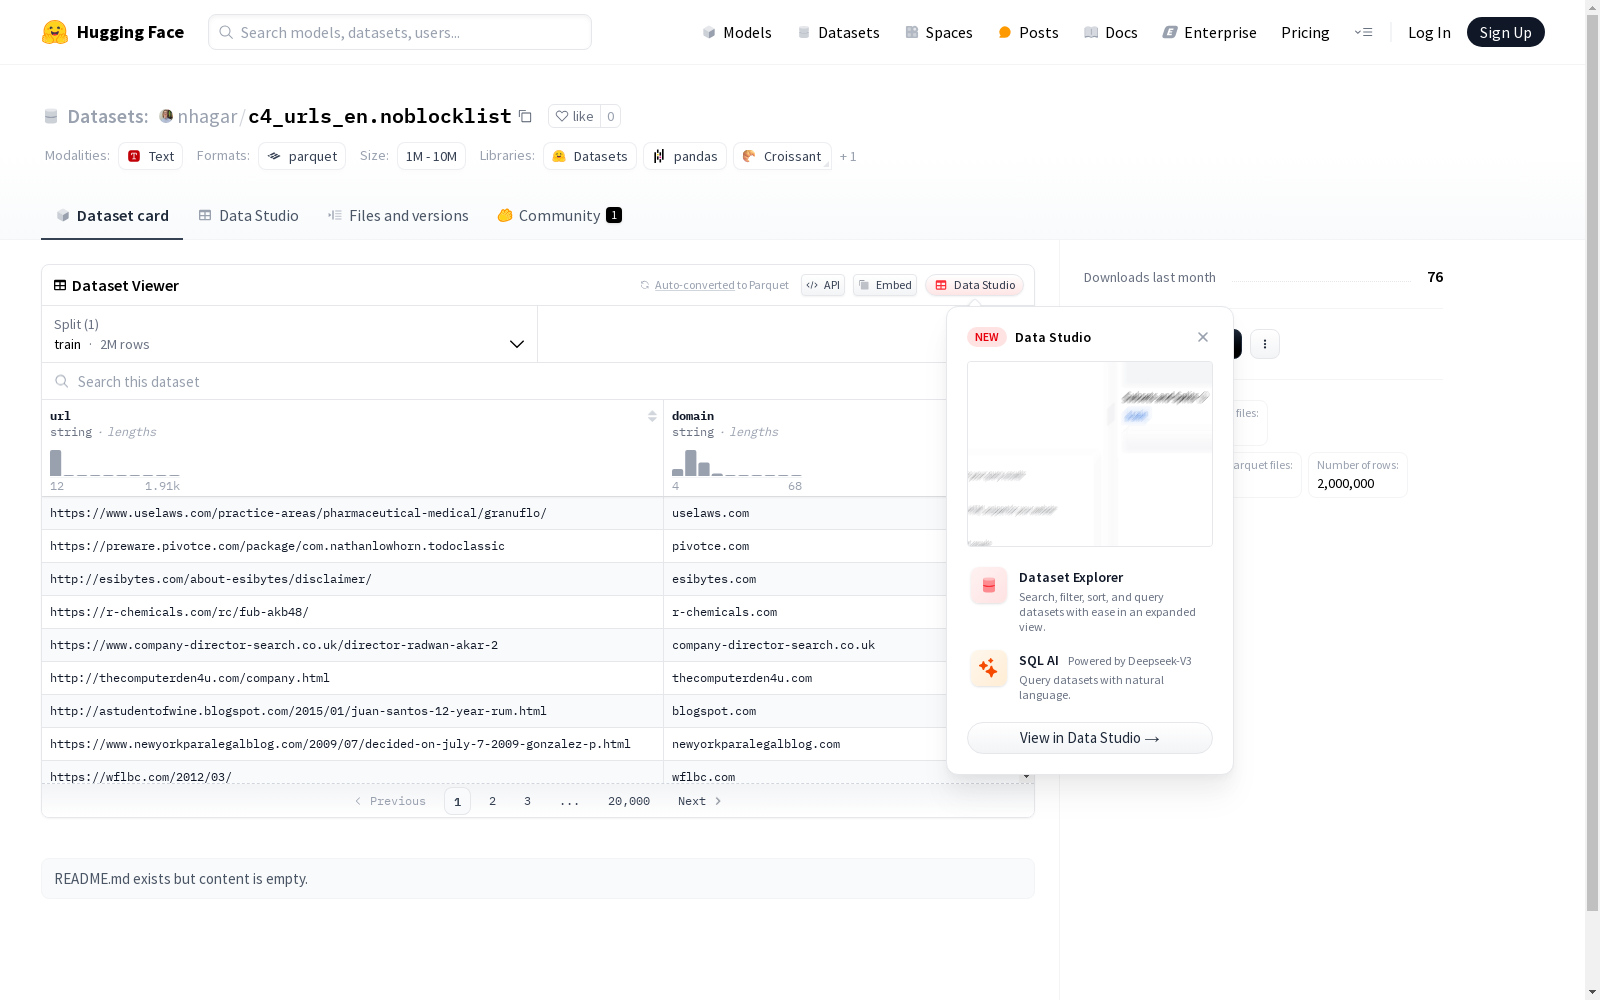This screenshot has height=1000, width=1600.
Task: Click the nhagar user avatar
Action: 166,116
